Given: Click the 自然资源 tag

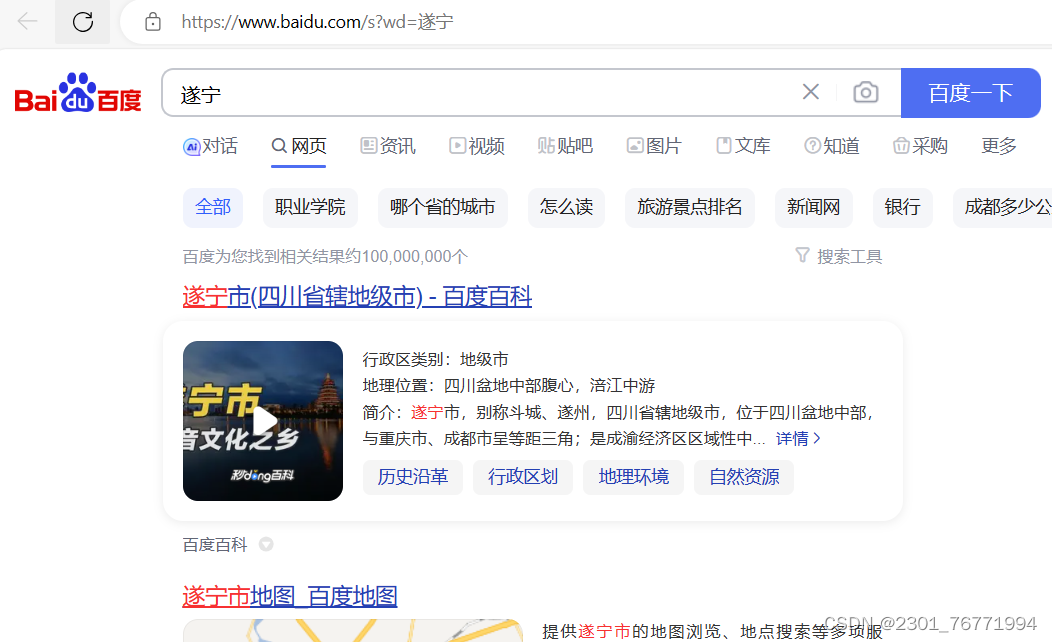Looking at the screenshot, I should click(744, 477).
